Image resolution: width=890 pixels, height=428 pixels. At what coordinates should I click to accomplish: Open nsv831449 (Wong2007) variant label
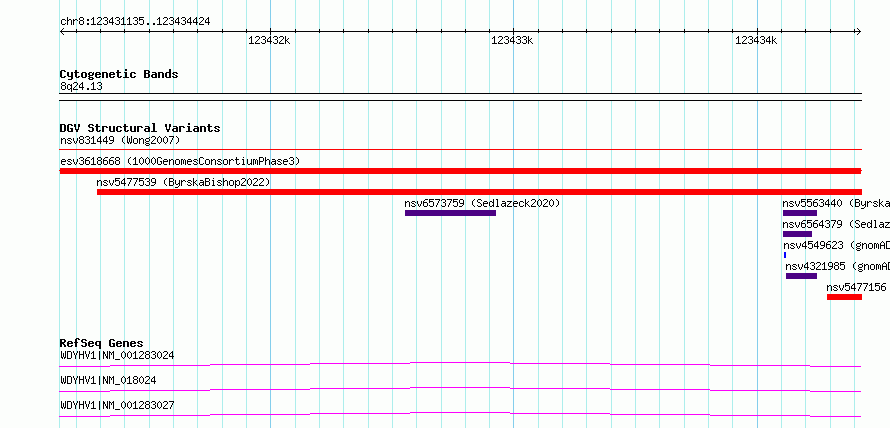(120, 140)
